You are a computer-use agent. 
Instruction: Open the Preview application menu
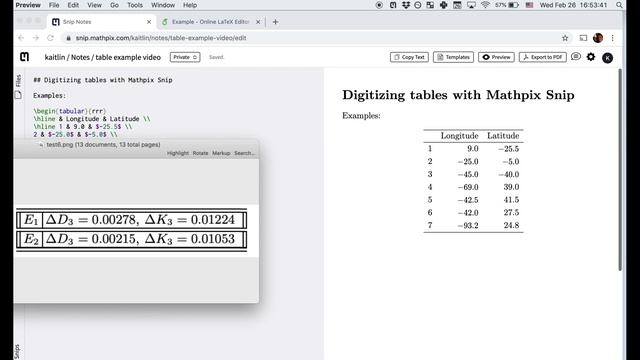(x=28, y=5)
